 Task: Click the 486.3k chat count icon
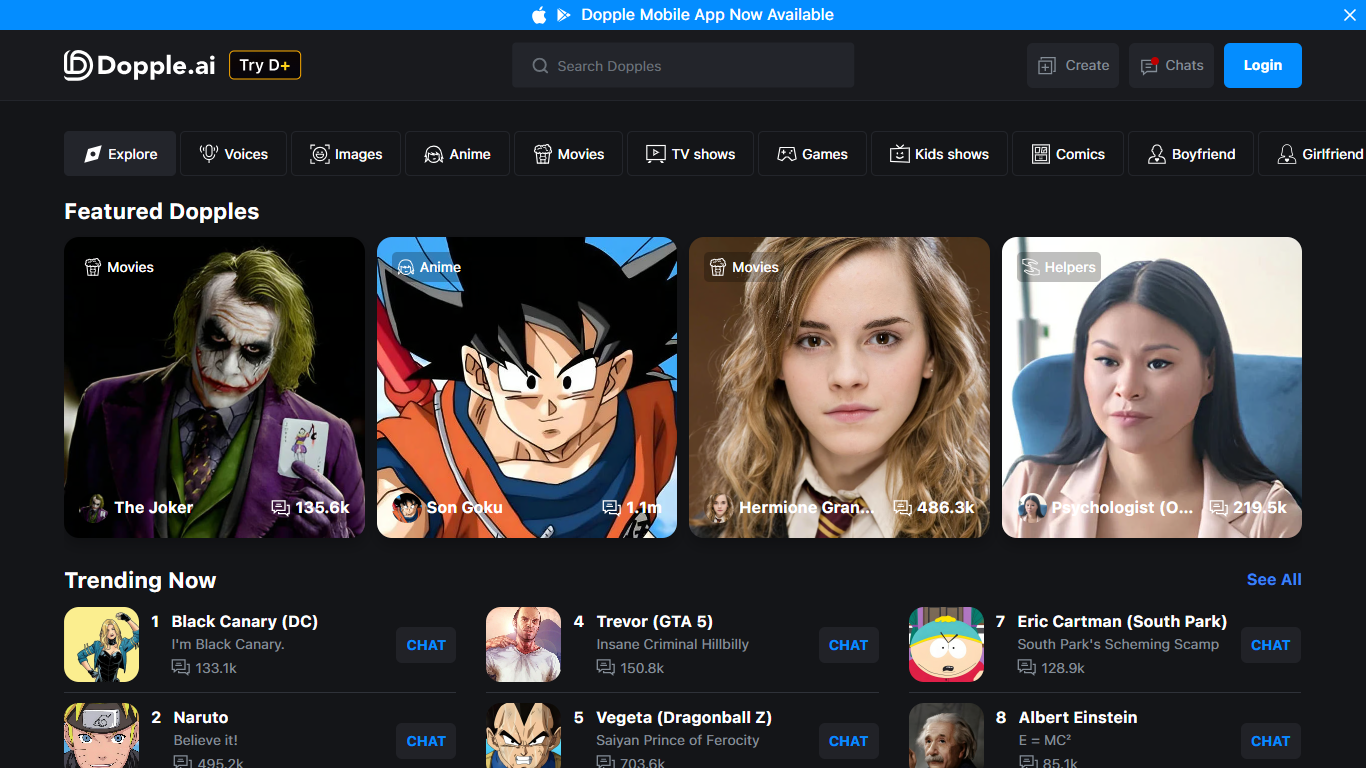click(x=902, y=508)
